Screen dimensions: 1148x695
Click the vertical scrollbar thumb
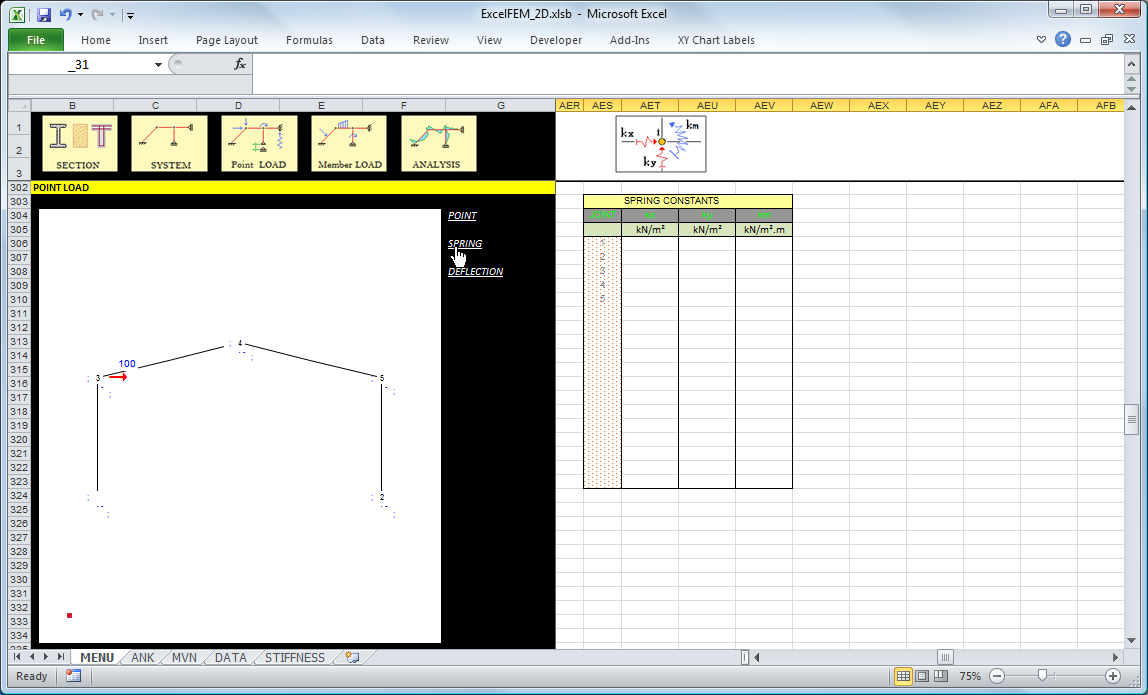point(1132,420)
